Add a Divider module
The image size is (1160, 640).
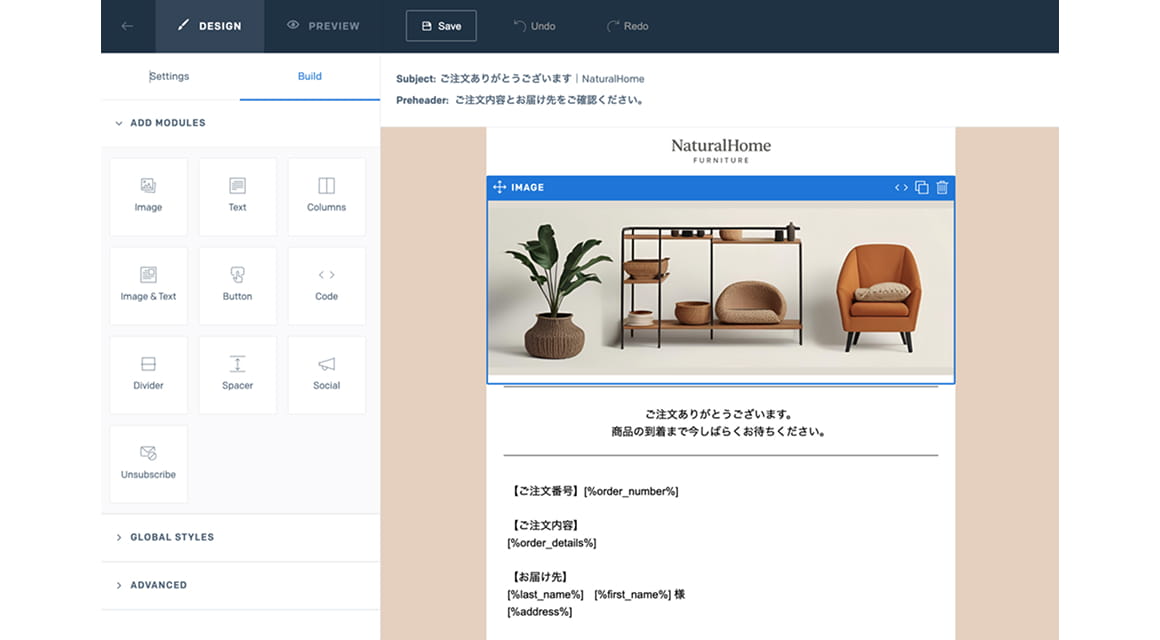click(148, 374)
